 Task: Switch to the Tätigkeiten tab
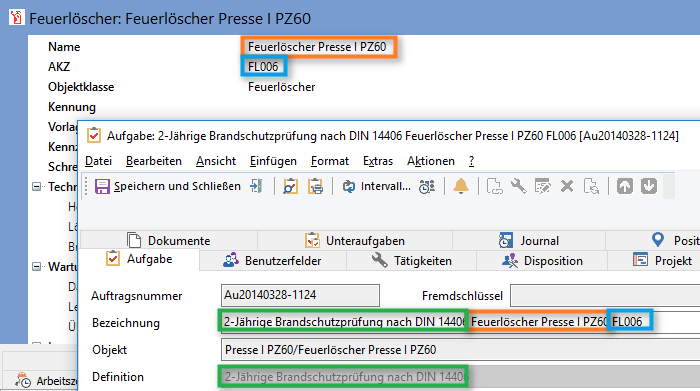411,261
